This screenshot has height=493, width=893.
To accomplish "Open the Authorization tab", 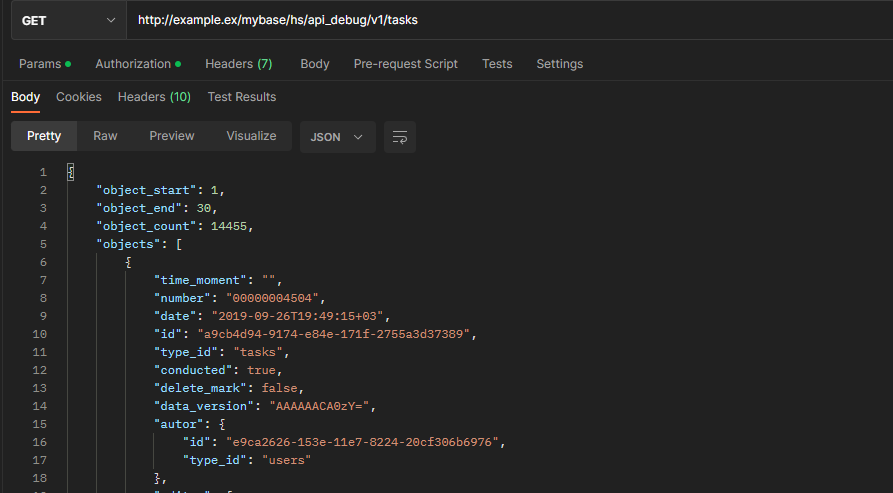I will (x=137, y=64).
